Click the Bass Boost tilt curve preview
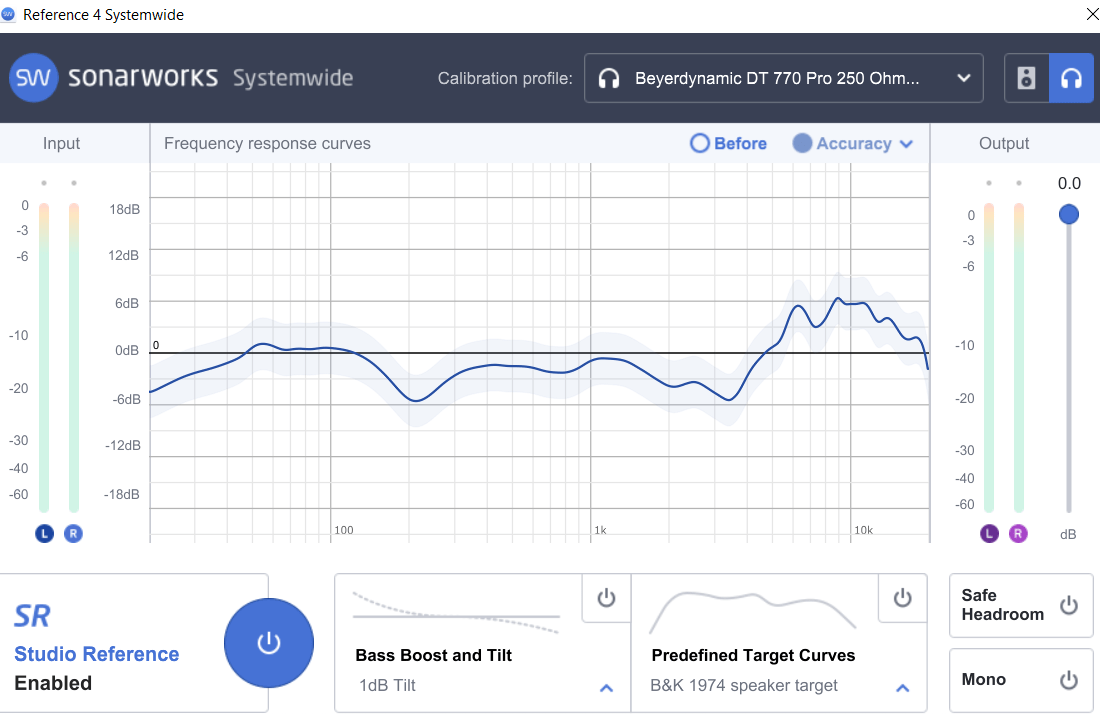The image size is (1100, 714). (456, 613)
